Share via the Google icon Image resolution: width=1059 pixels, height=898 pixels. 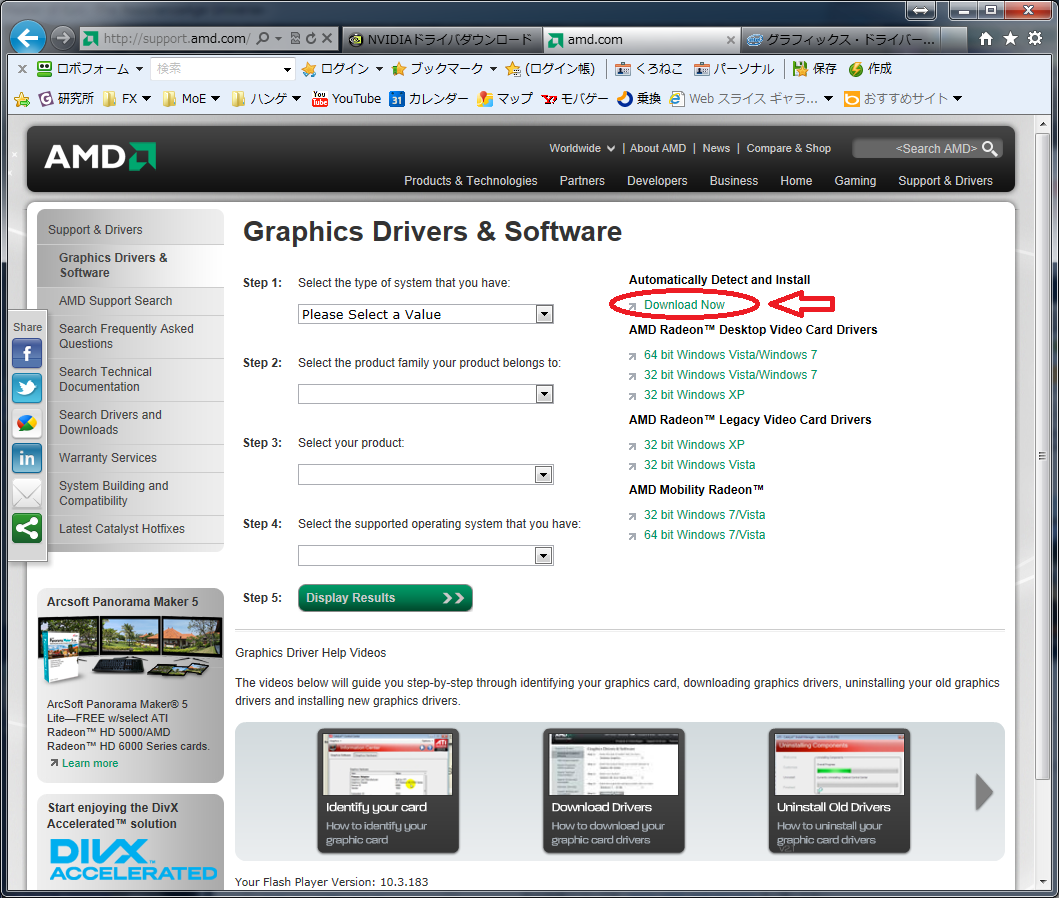[x=27, y=423]
